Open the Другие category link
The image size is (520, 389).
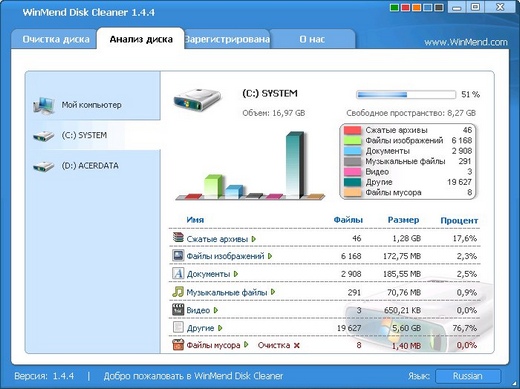click(x=200, y=328)
